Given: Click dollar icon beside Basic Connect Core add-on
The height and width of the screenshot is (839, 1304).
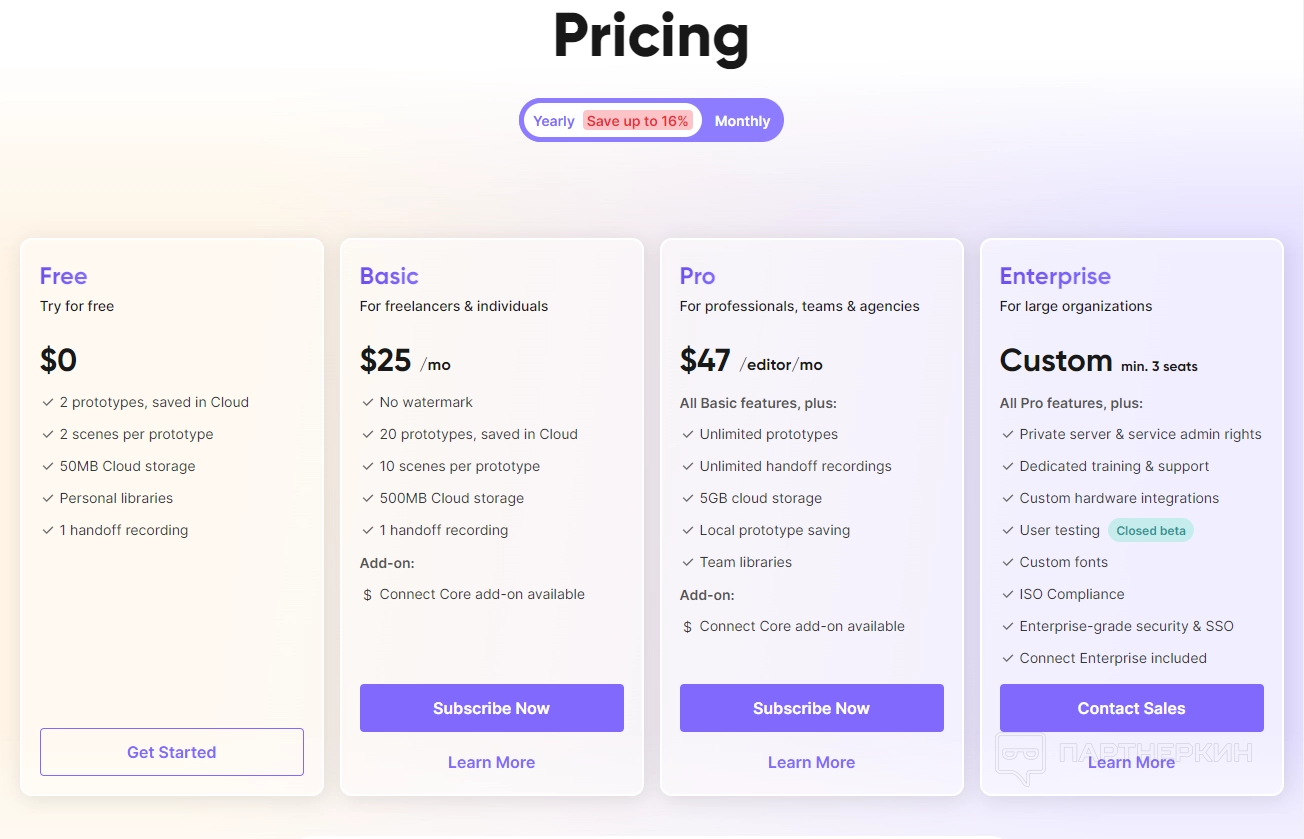Looking at the screenshot, I should [367, 595].
